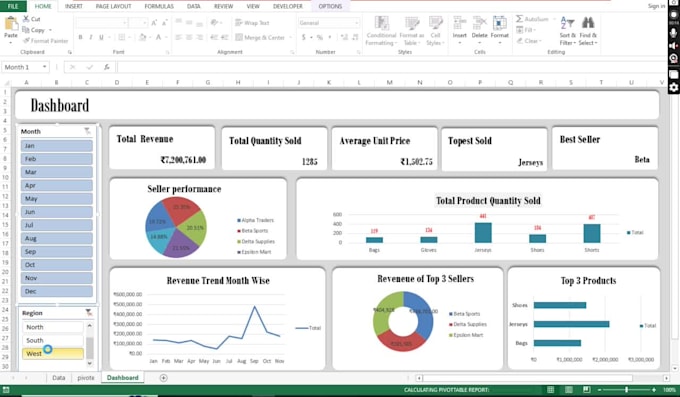Click the Merge & Center button
The width and height of the screenshot is (680, 397).
[x=260, y=37]
